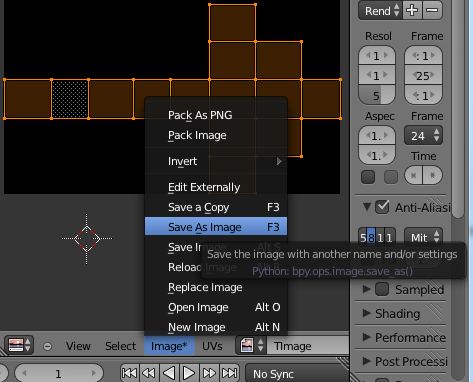This screenshot has height=382, width=473.
Task: Click the browse image datablock icon
Action: point(252,345)
